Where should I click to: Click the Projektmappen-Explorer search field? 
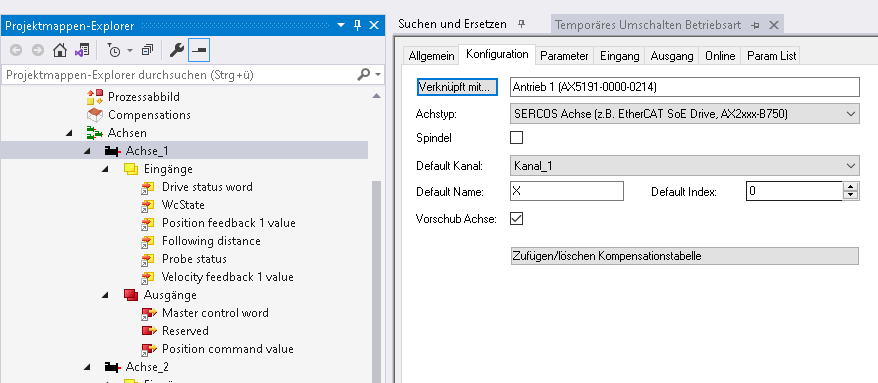179,74
